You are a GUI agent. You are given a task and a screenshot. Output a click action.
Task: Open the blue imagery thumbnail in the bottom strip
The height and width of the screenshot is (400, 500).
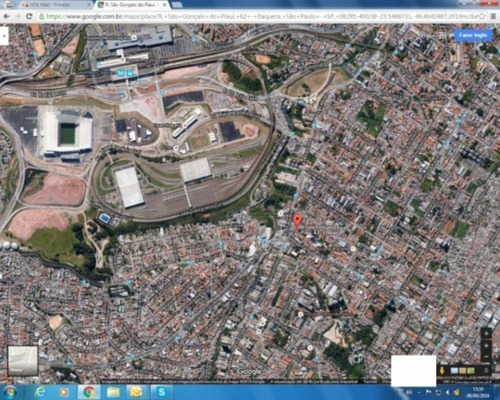tap(454, 370)
